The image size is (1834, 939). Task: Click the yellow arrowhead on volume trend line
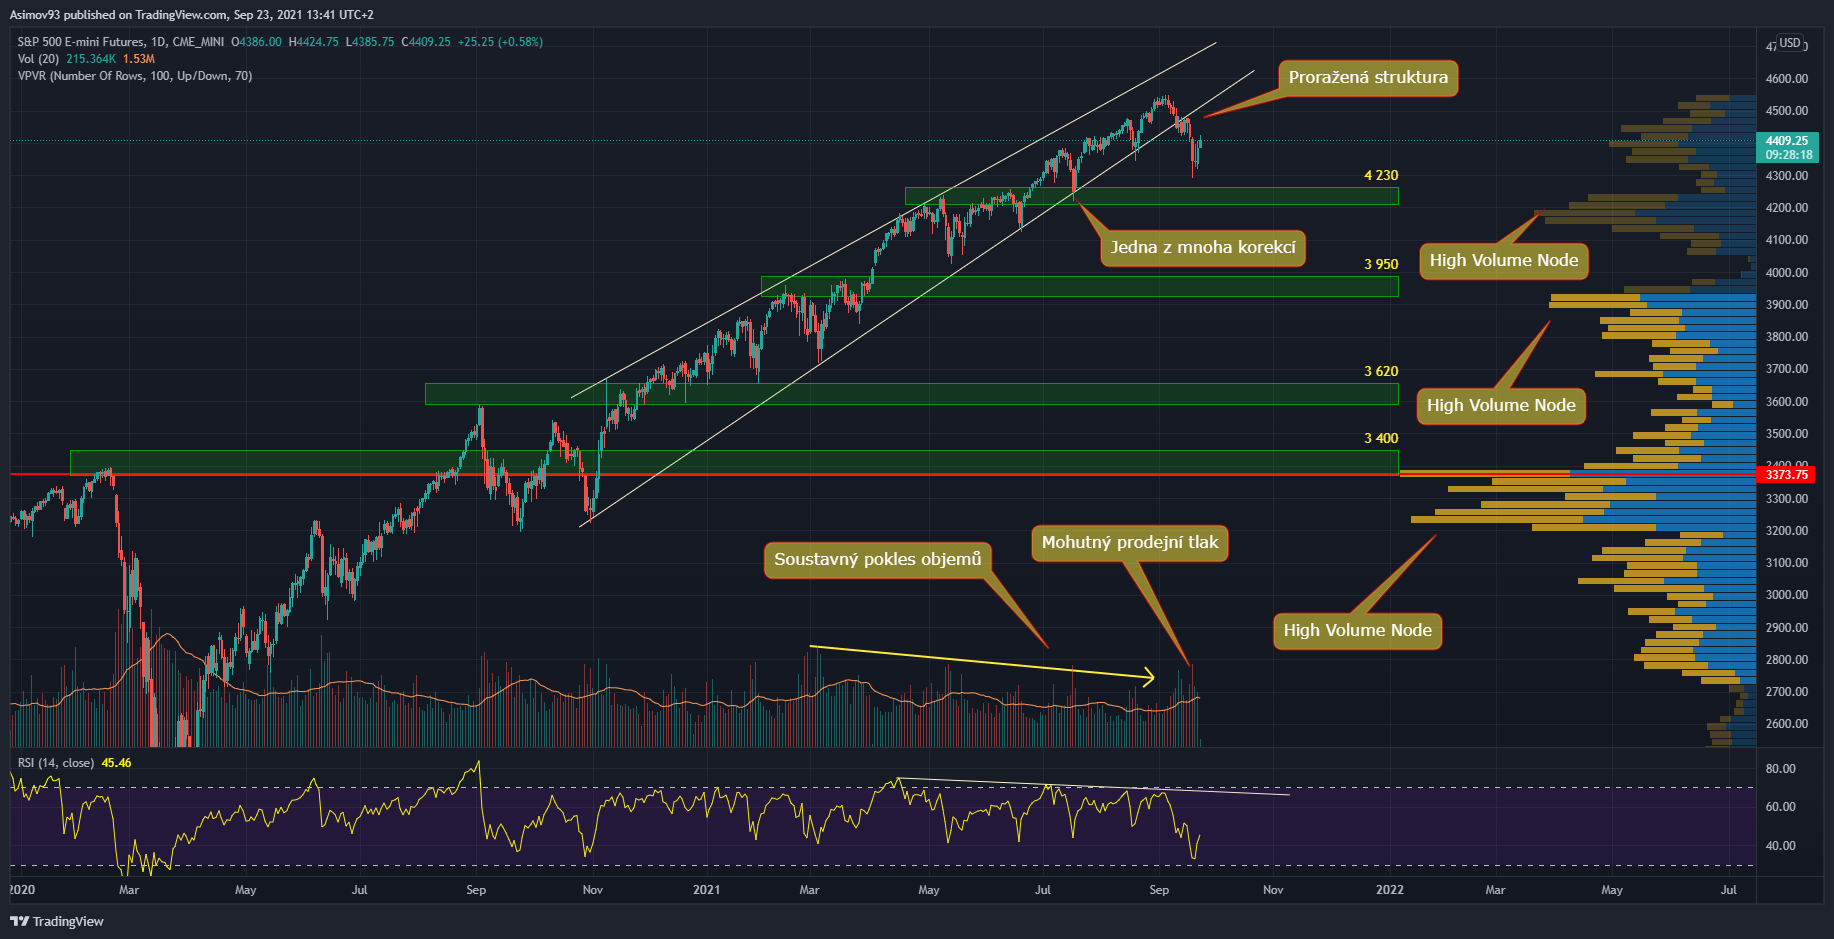1150,678
